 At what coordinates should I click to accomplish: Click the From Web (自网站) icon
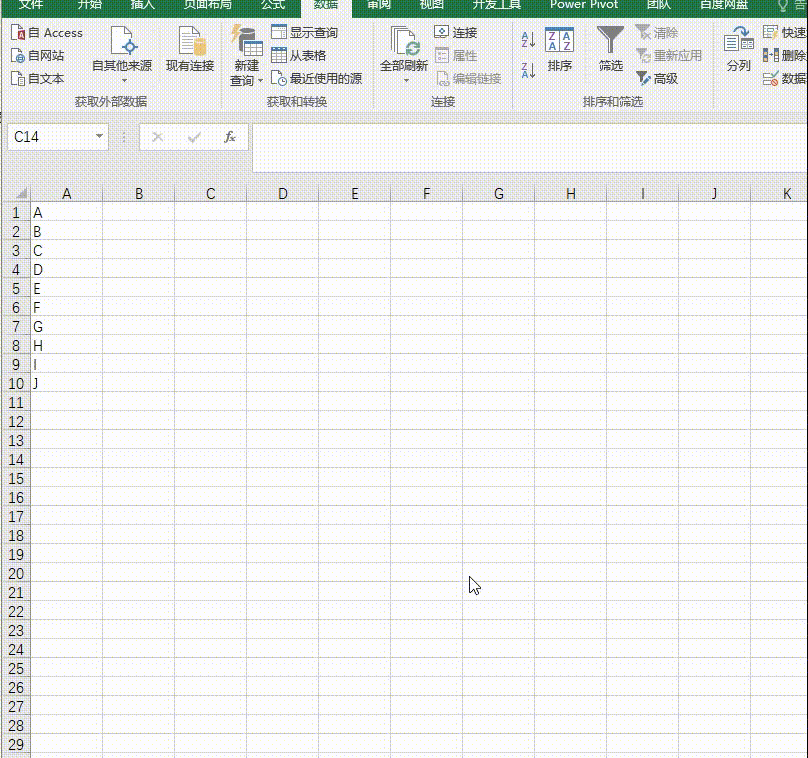click(18, 56)
